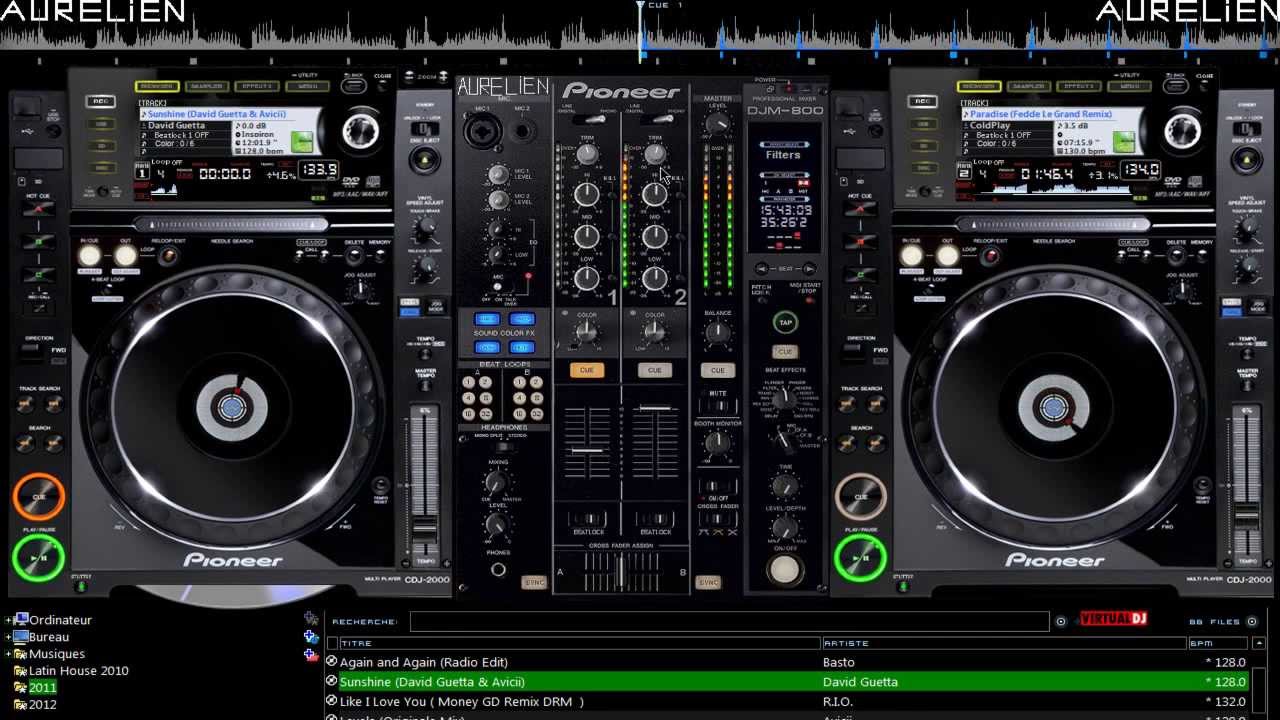
Task: Click the left SYNC button on mixer
Action: pos(535,582)
